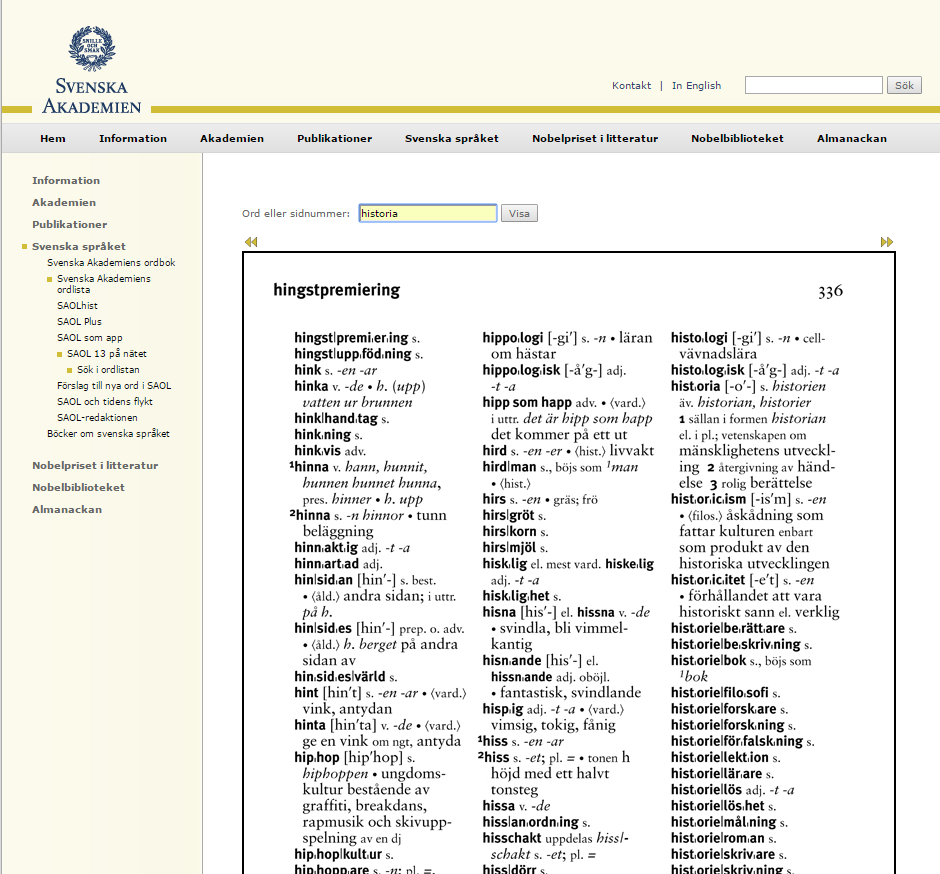Select Publikationer in the left sidebar
The image size is (940, 874).
(x=70, y=225)
